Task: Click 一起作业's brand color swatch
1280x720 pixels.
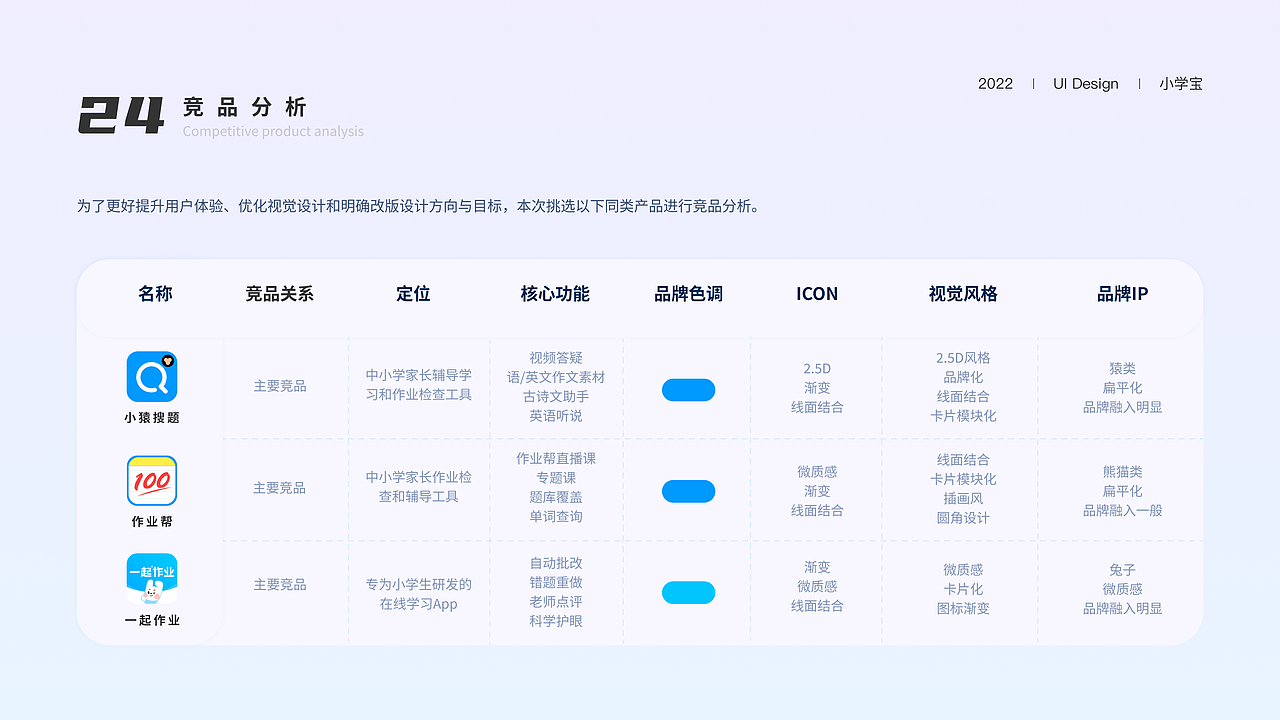Action: 687,592
